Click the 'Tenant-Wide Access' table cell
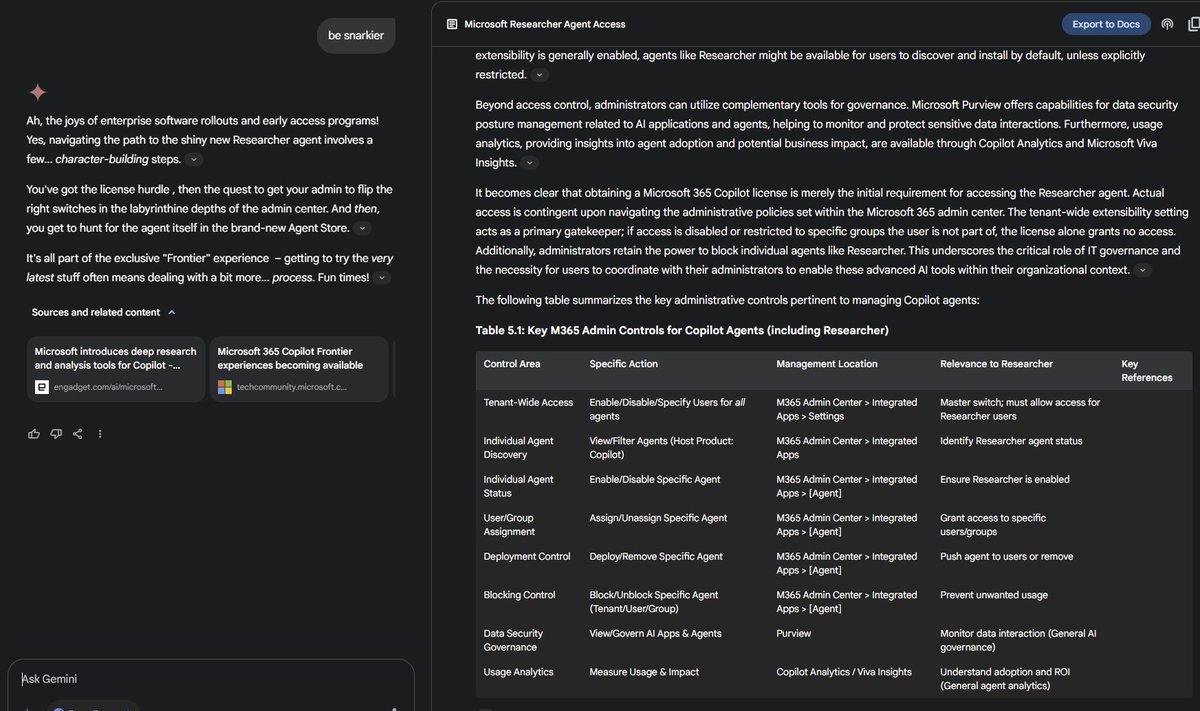Image resolution: width=1200 pixels, height=711 pixels. click(x=528, y=402)
